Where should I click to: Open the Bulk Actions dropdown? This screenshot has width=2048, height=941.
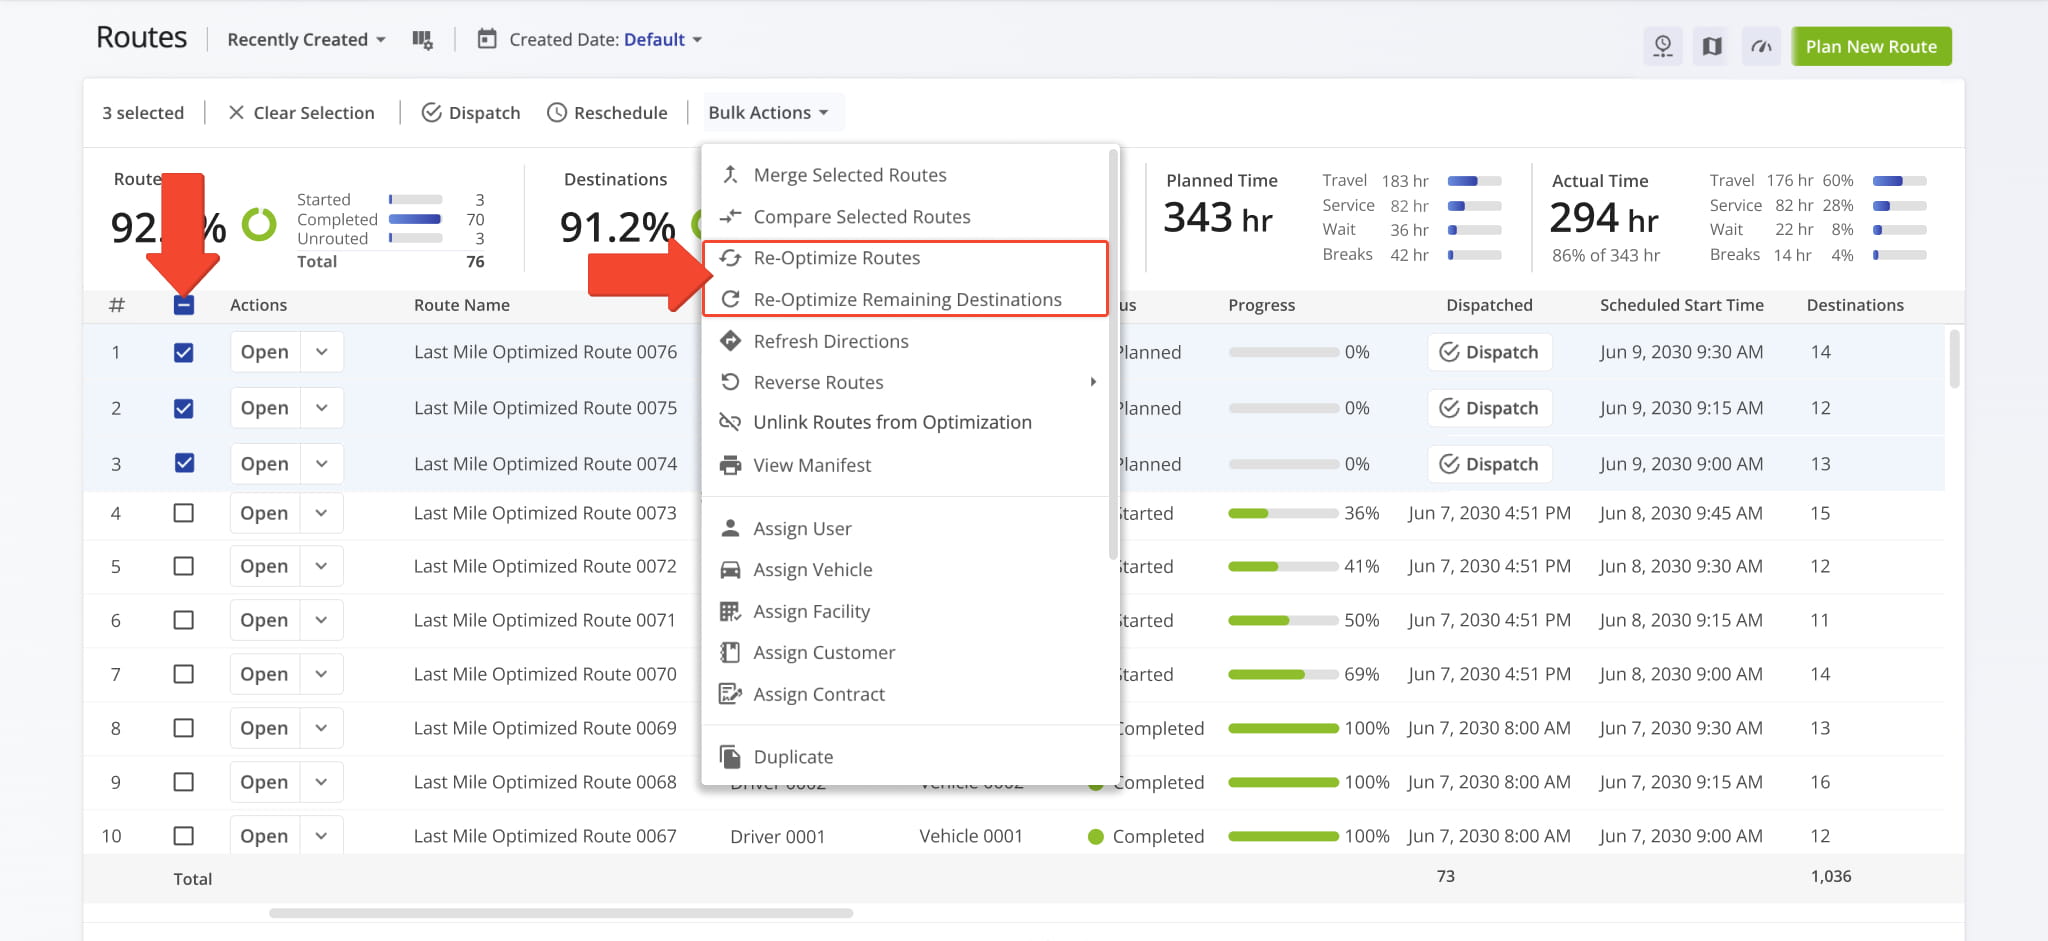click(770, 112)
